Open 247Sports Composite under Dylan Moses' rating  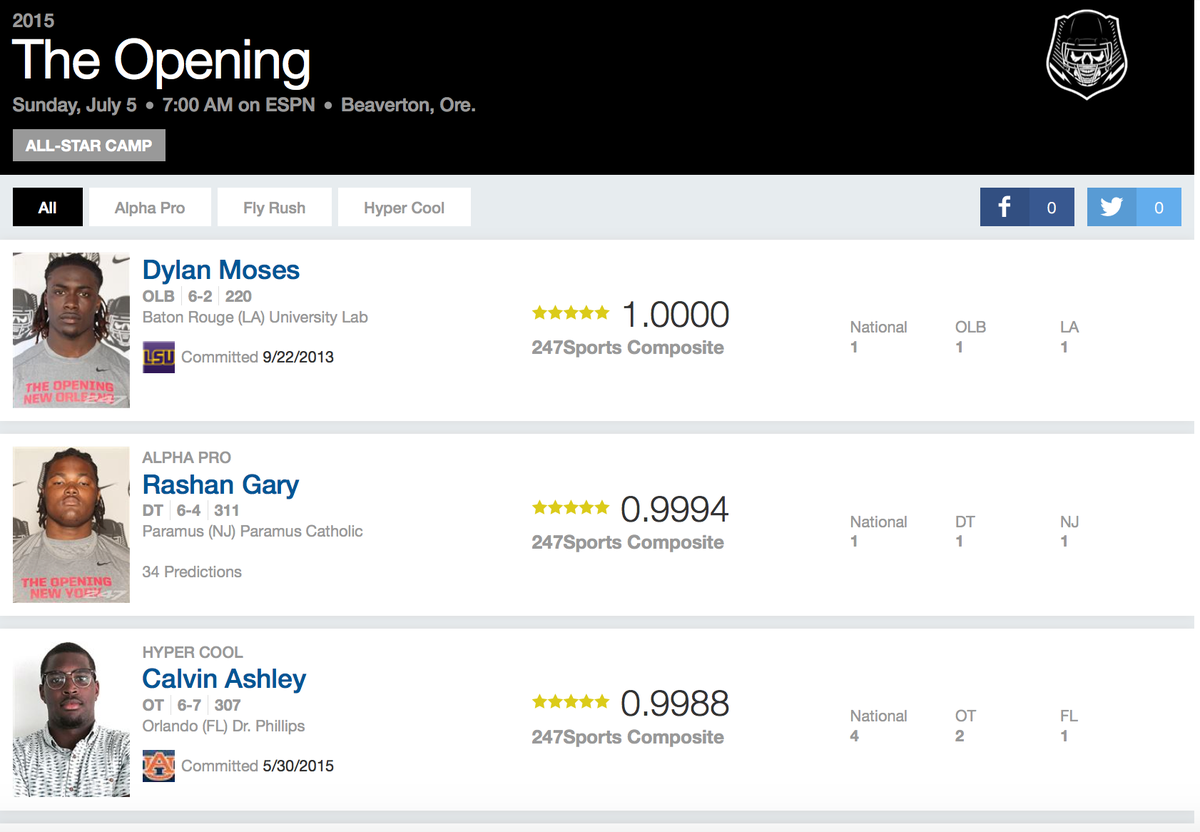coord(628,347)
